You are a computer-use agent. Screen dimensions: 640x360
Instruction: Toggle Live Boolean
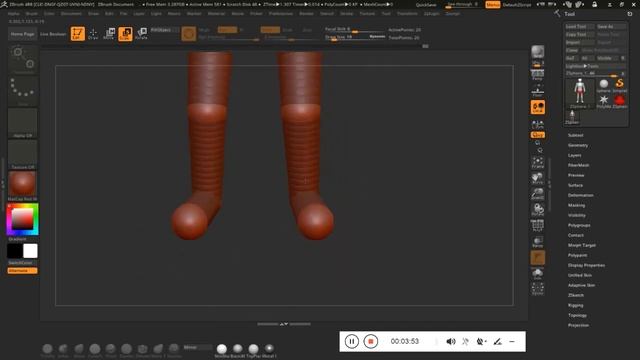click(53, 34)
